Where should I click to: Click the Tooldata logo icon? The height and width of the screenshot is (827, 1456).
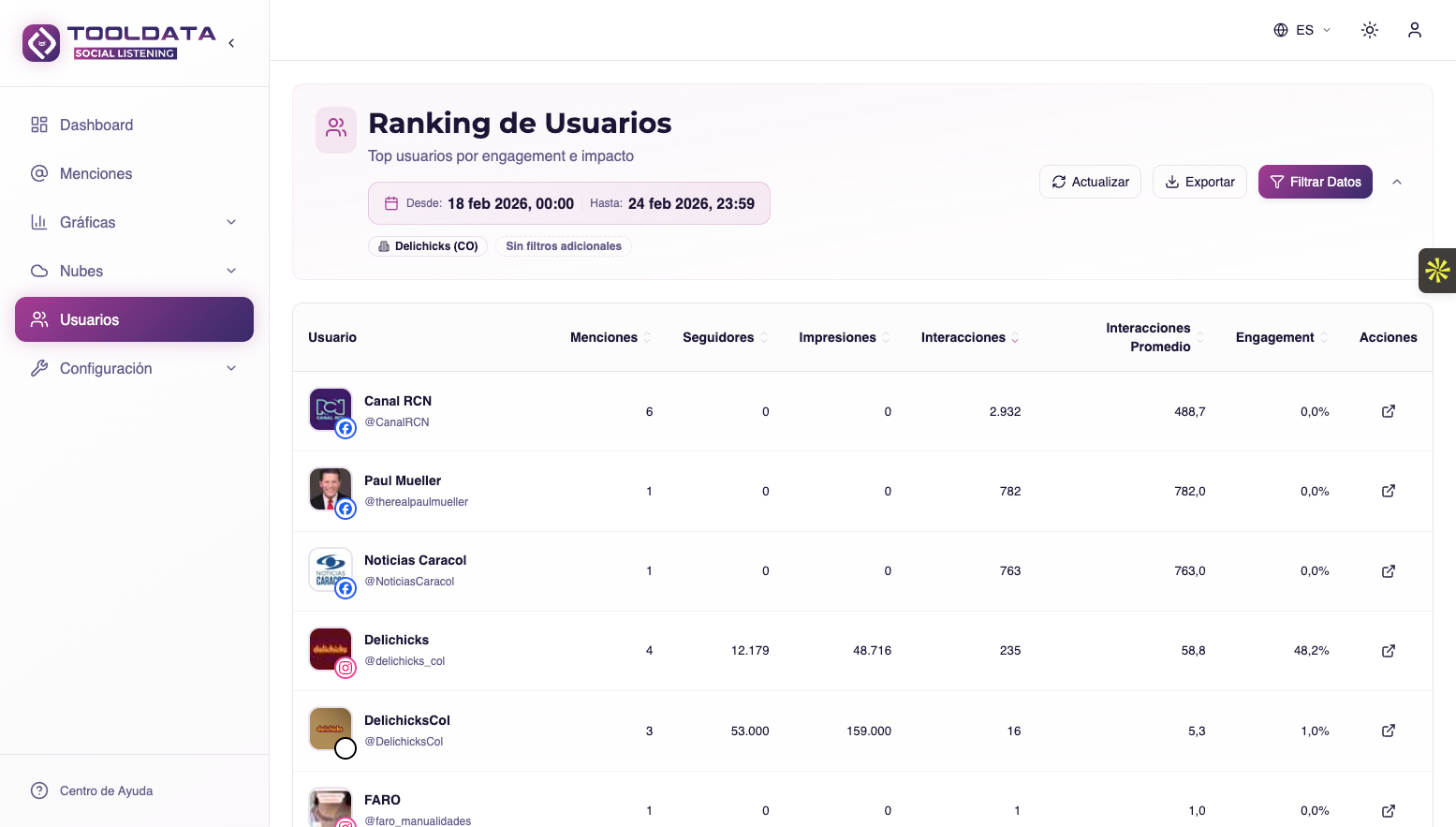tap(41, 43)
